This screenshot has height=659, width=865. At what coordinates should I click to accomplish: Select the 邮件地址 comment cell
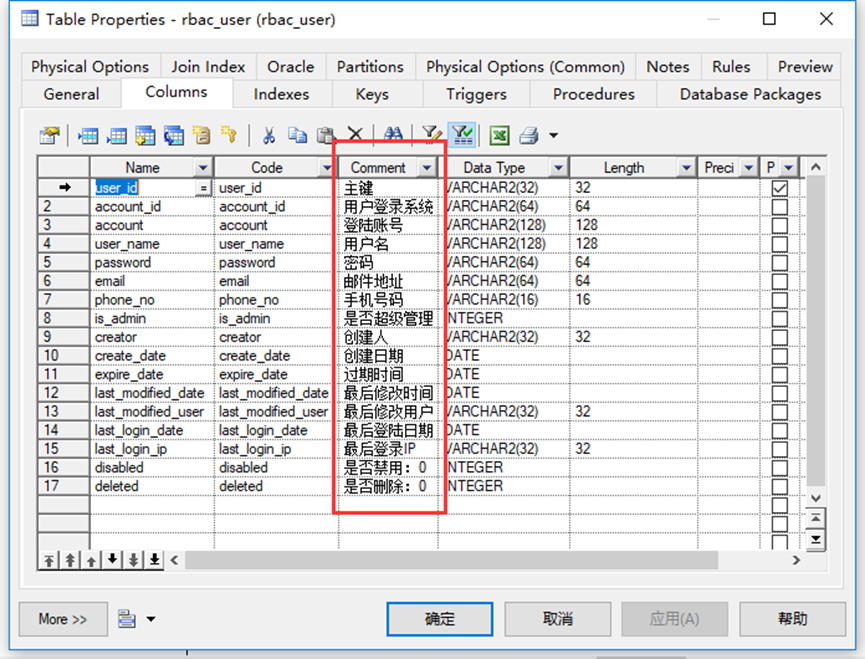coord(388,281)
